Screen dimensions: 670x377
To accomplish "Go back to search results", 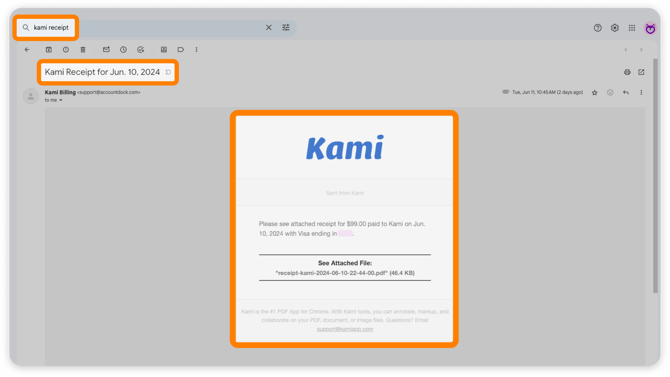I will (x=27, y=50).
